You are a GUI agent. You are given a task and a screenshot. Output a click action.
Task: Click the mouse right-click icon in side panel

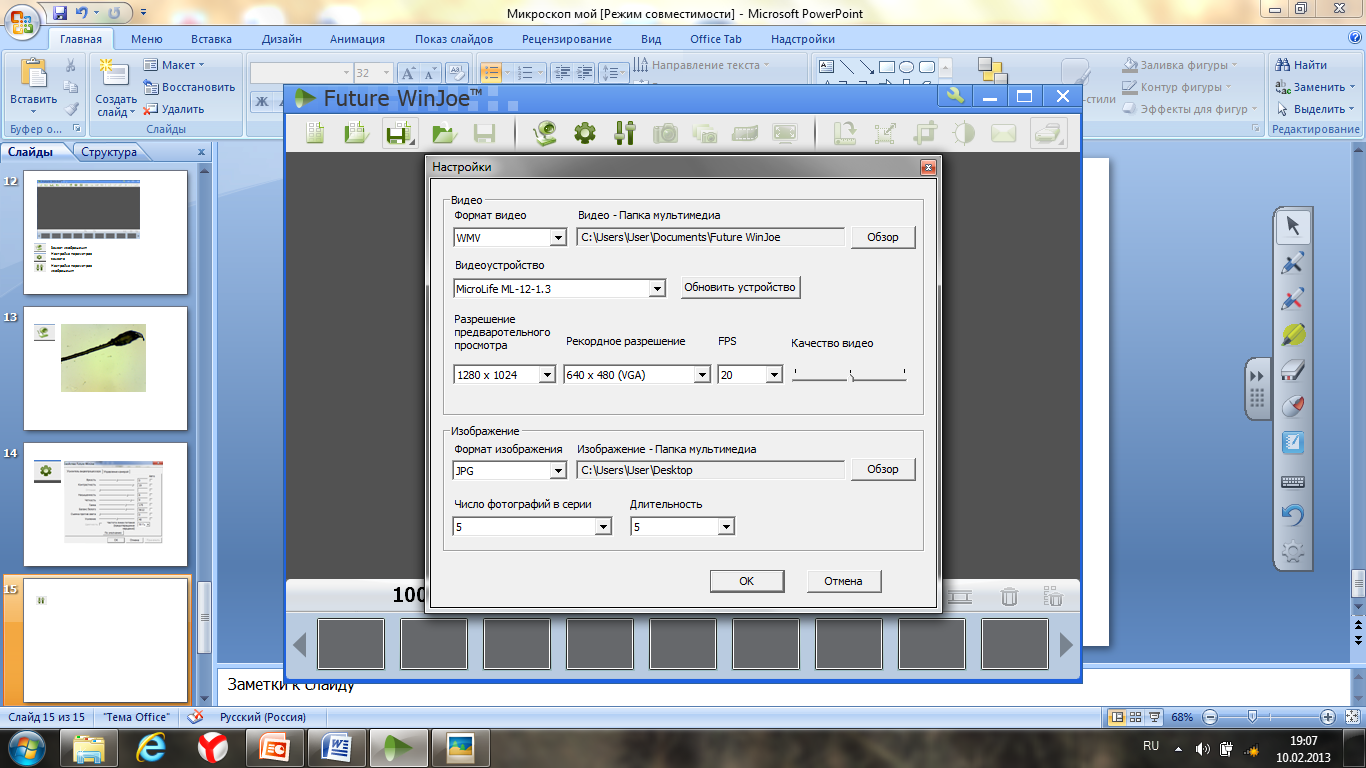click(x=1292, y=407)
